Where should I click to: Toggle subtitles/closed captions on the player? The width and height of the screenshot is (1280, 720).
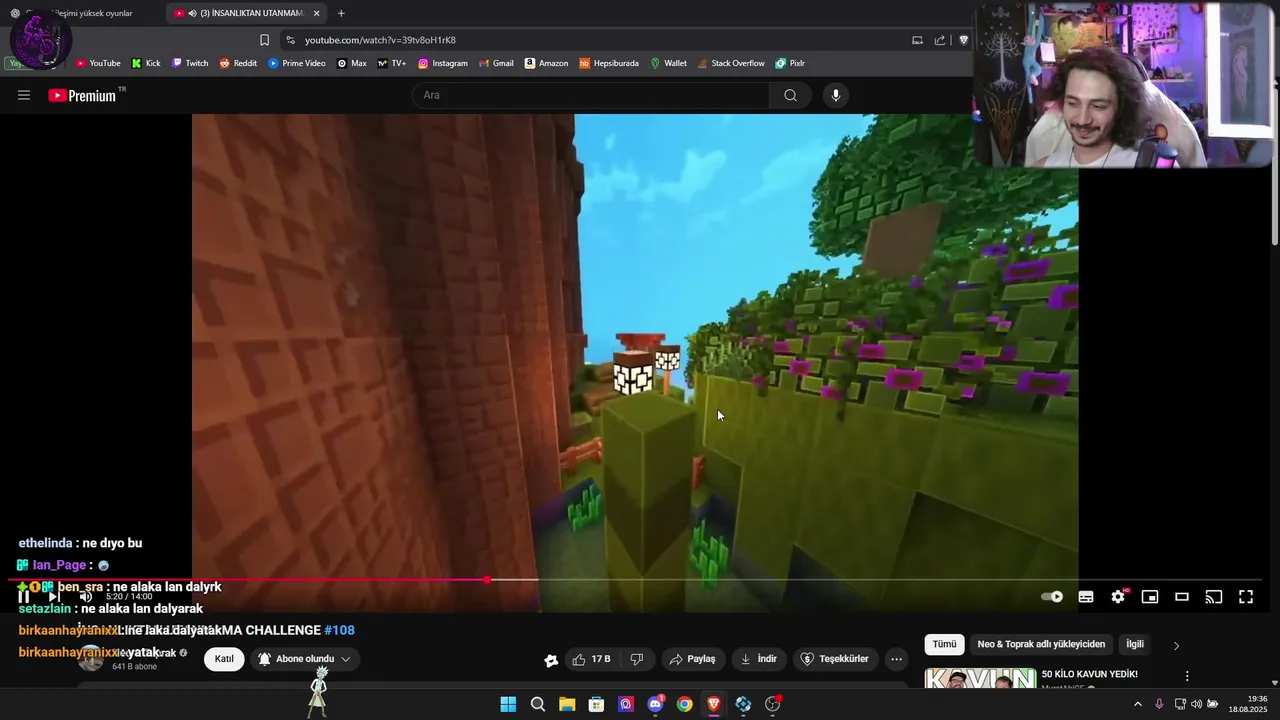[1086, 597]
